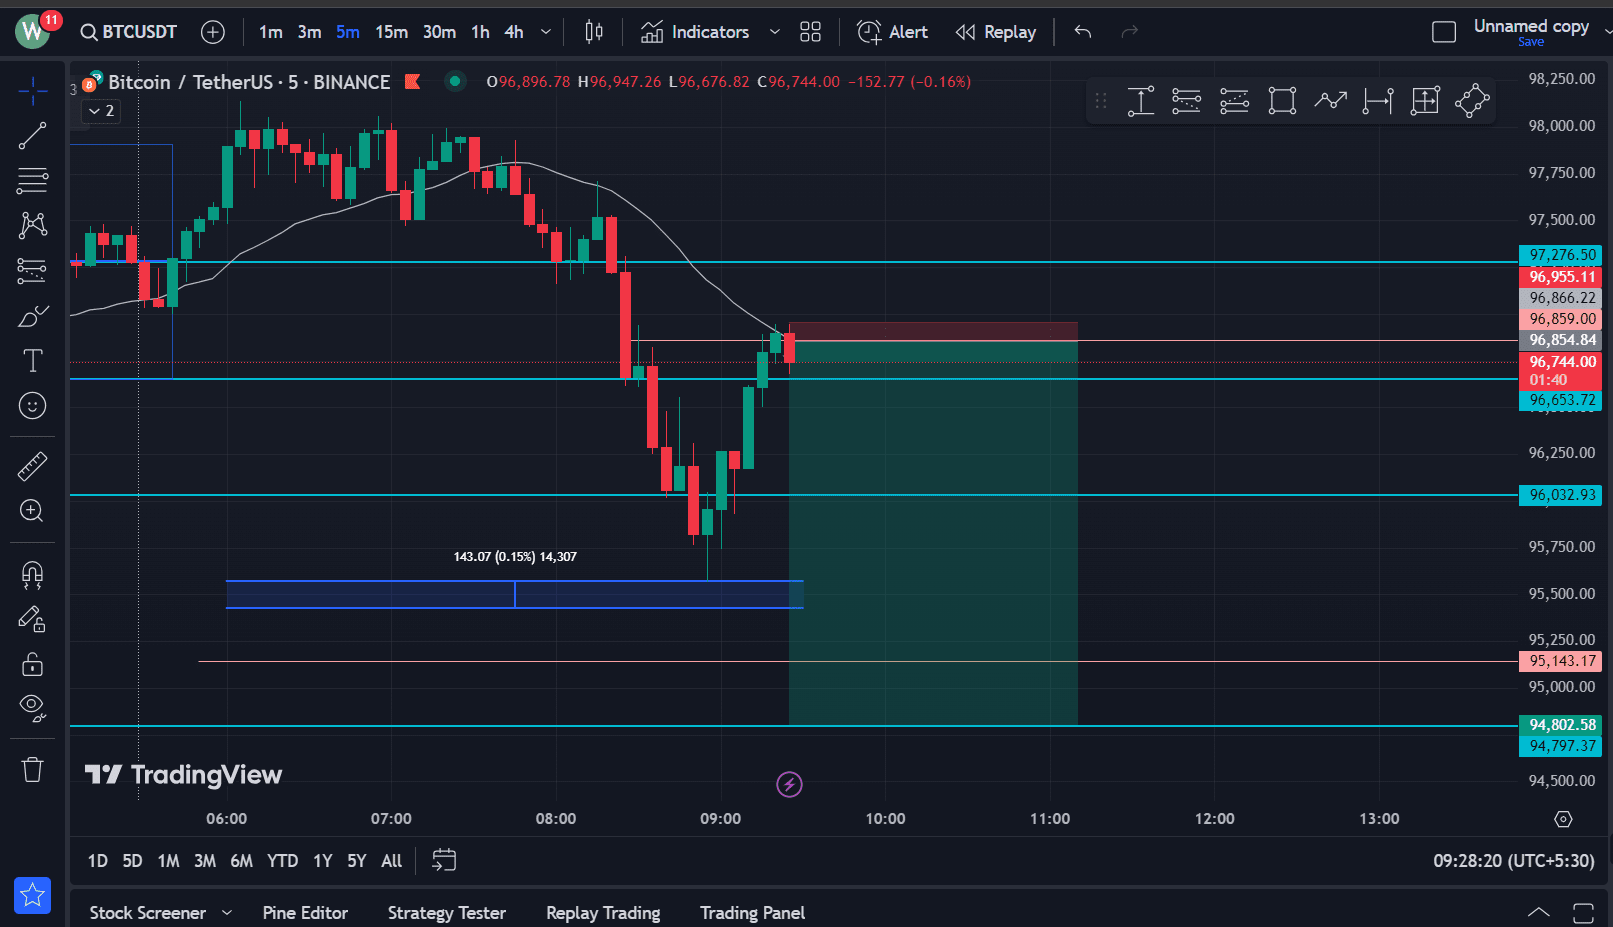Open the fullscreen layout square icon

click(x=1444, y=32)
